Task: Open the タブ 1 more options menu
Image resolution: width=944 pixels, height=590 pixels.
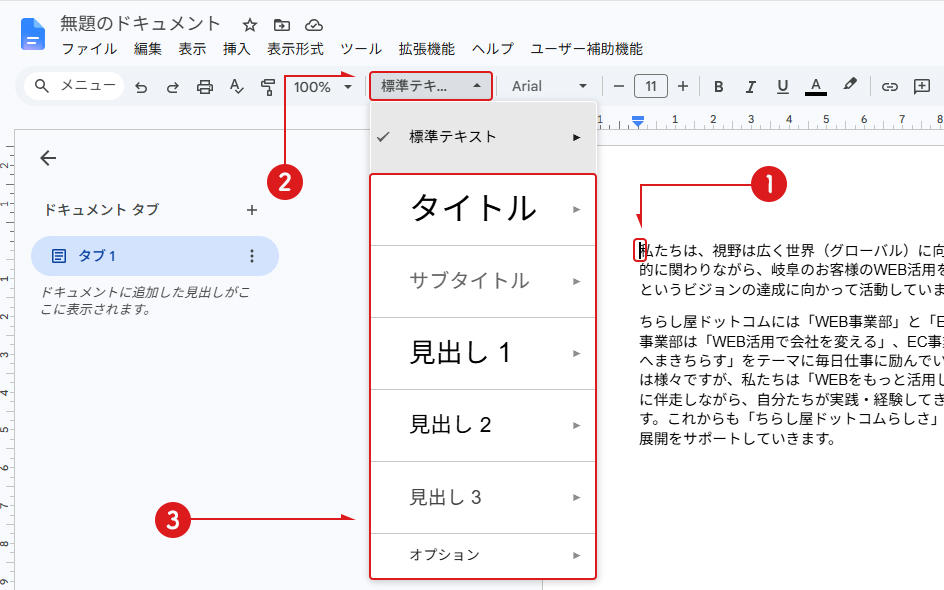Action: click(252, 256)
